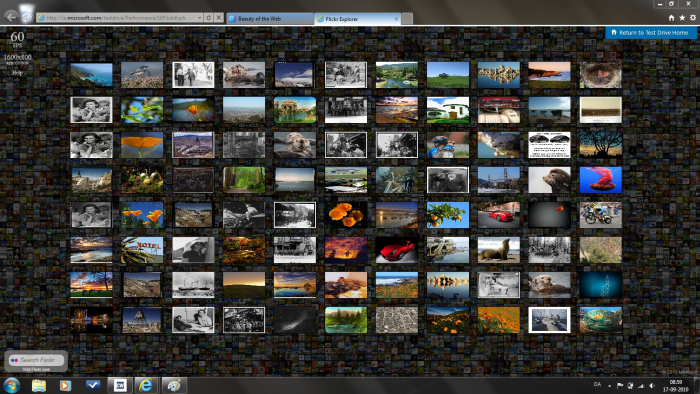
Task: Click the network signal tray icon
Action: tap(641, 386)
